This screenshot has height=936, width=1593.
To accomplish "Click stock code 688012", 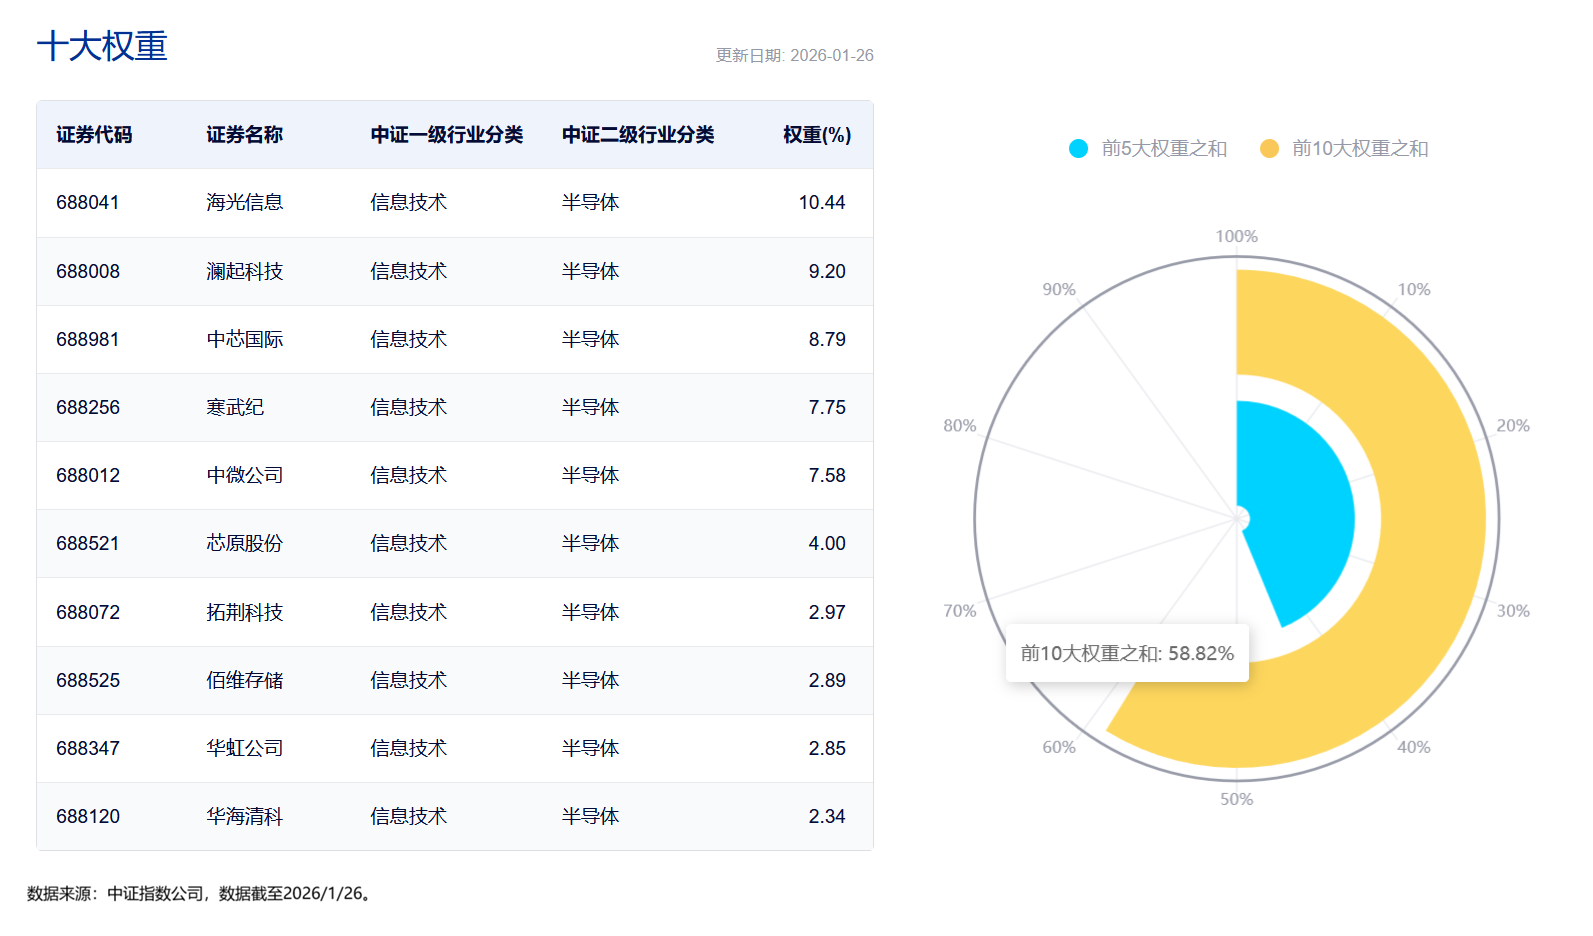I will point(88,476).
